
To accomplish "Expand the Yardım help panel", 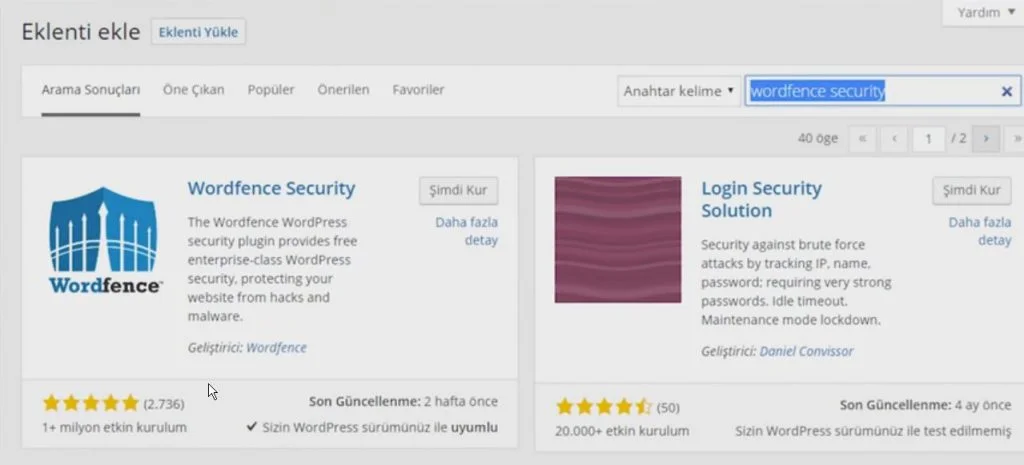I will pos(983,13).
